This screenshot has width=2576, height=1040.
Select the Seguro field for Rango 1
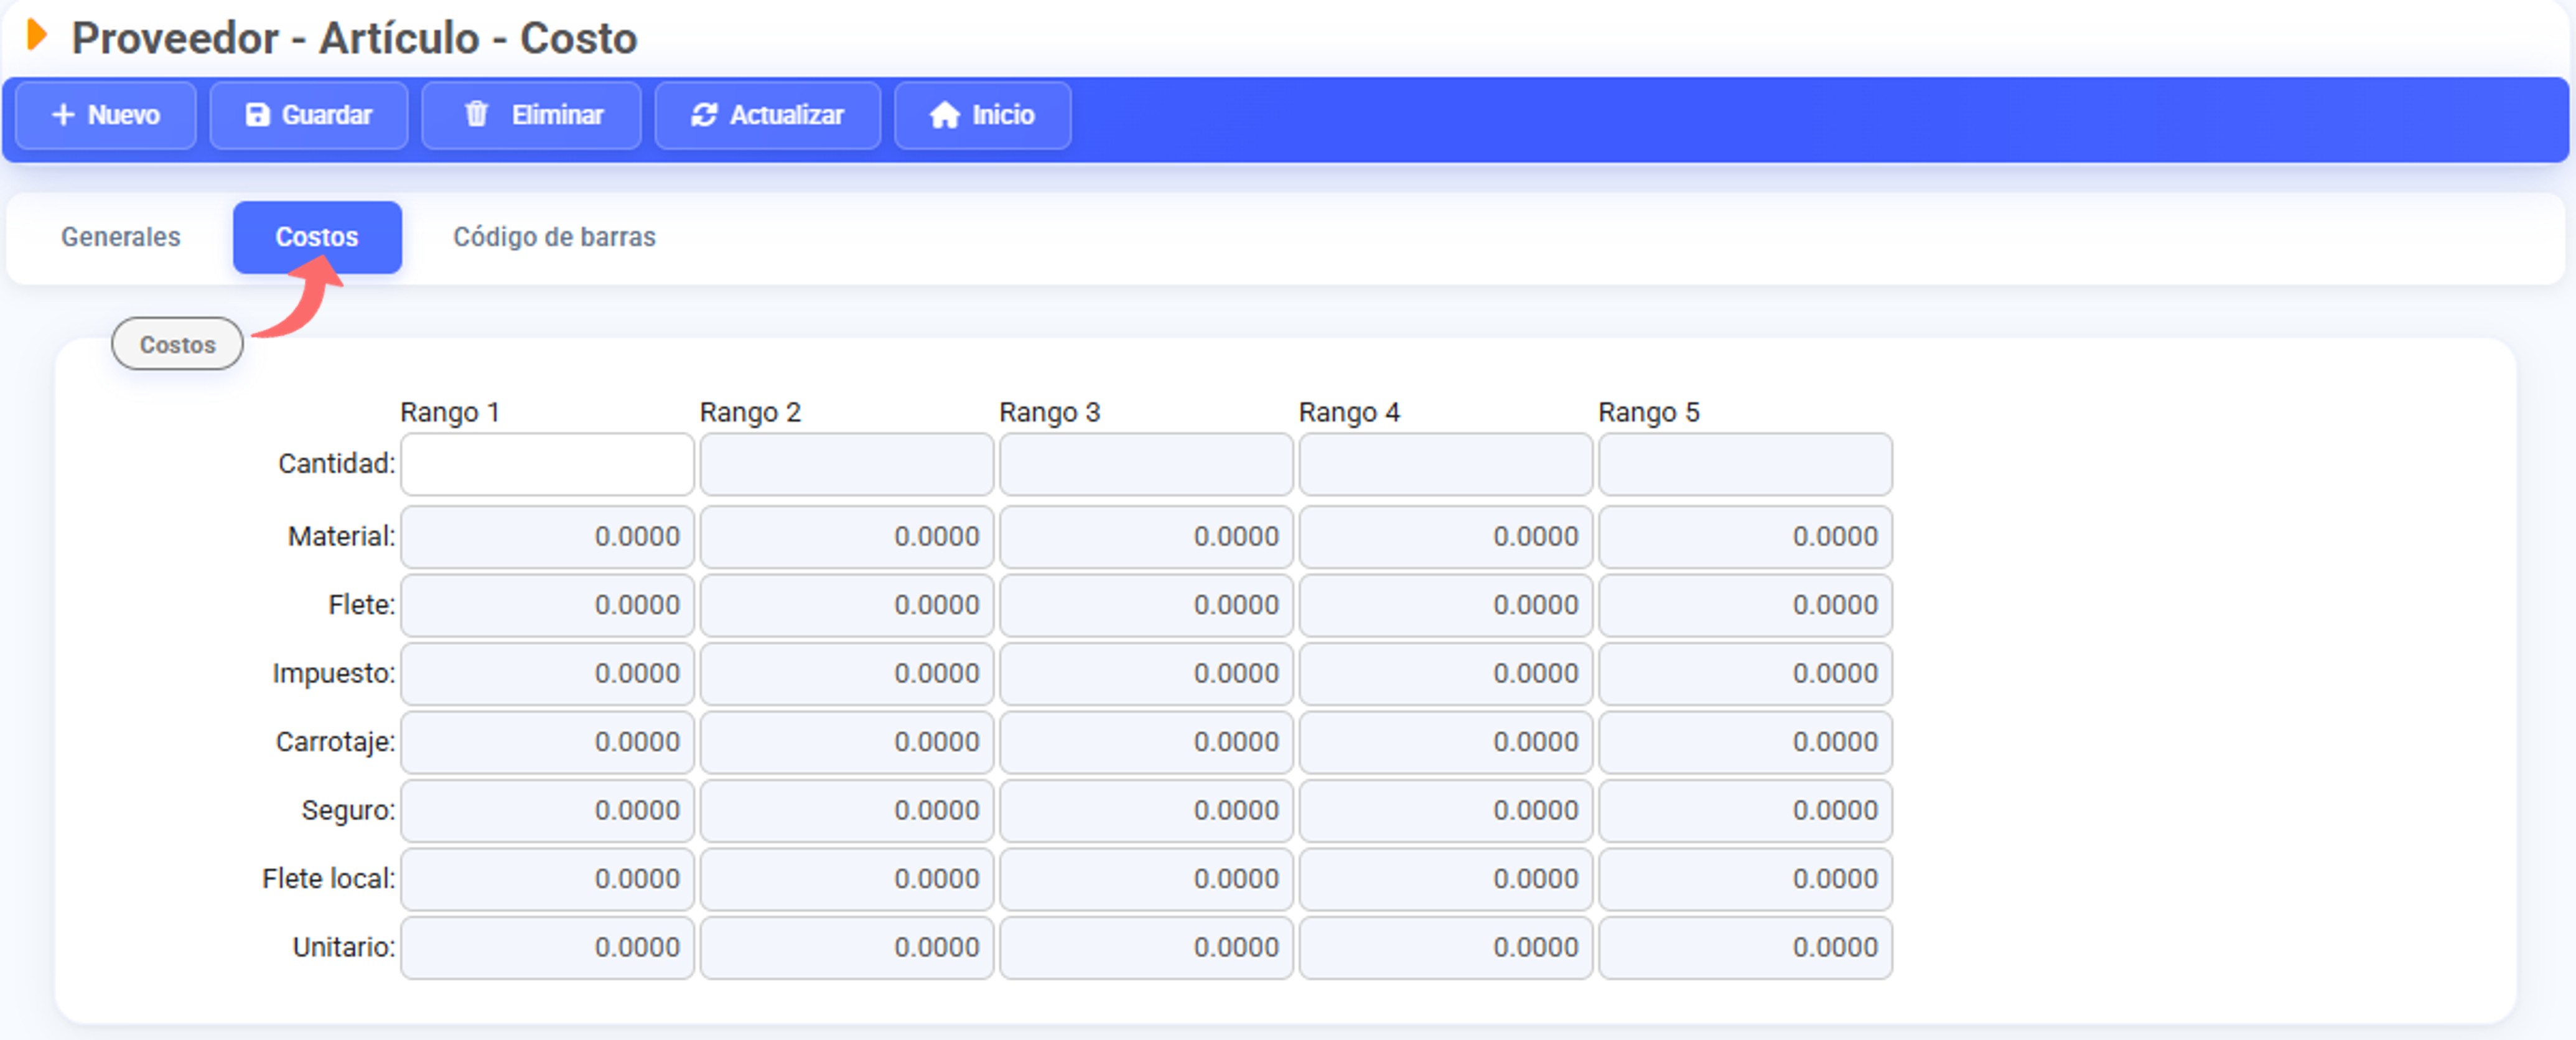tap(547, 811)
